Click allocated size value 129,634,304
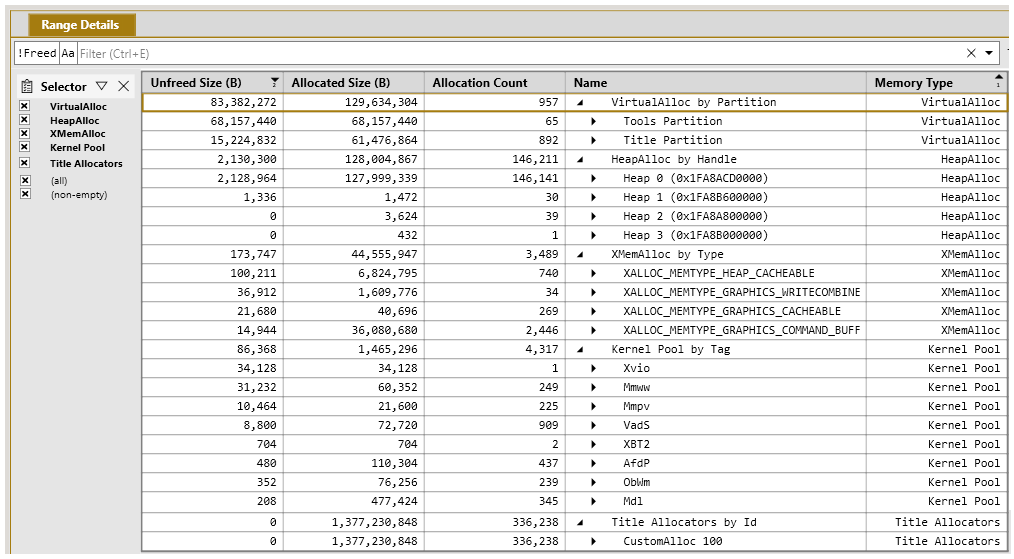 click(381, 102)
